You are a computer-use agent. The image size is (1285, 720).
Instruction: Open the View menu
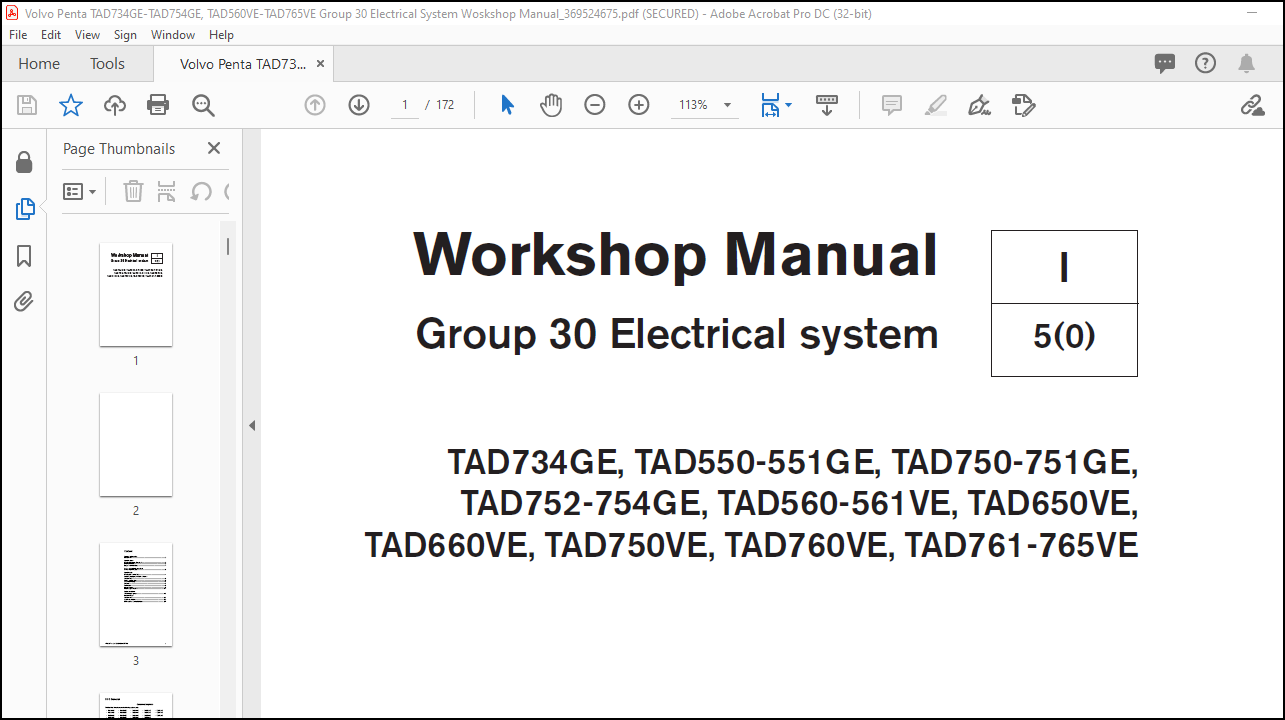point(88,34)
